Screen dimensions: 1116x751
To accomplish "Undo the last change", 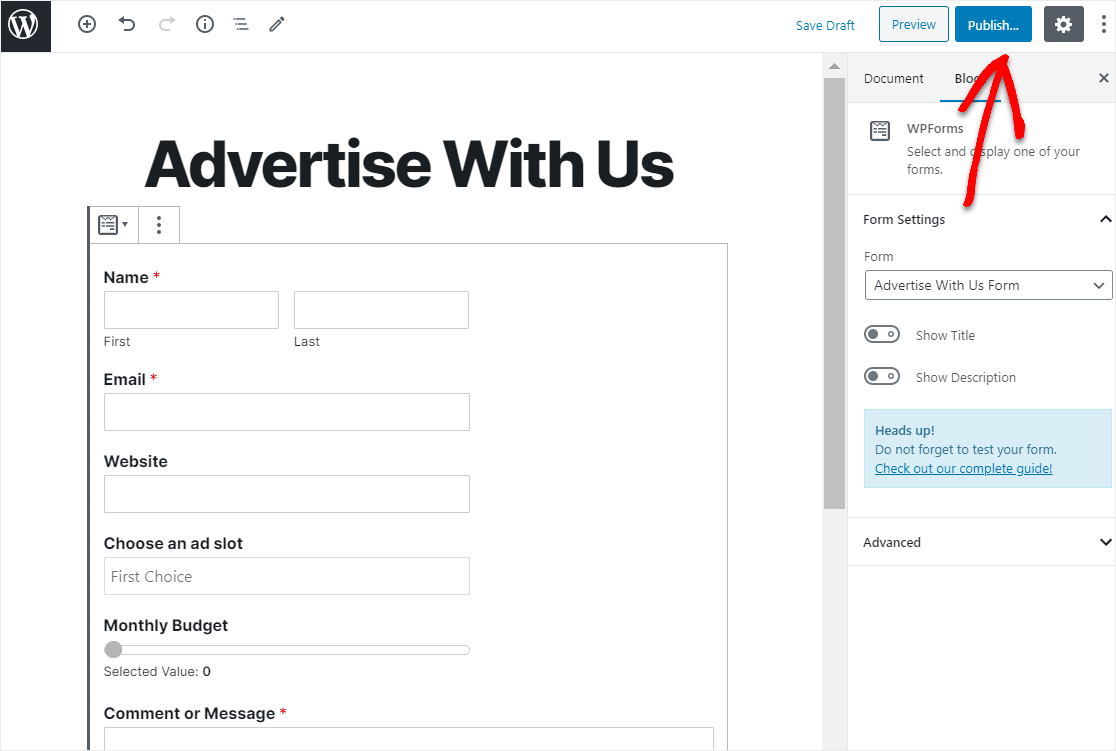I will 127,25.
